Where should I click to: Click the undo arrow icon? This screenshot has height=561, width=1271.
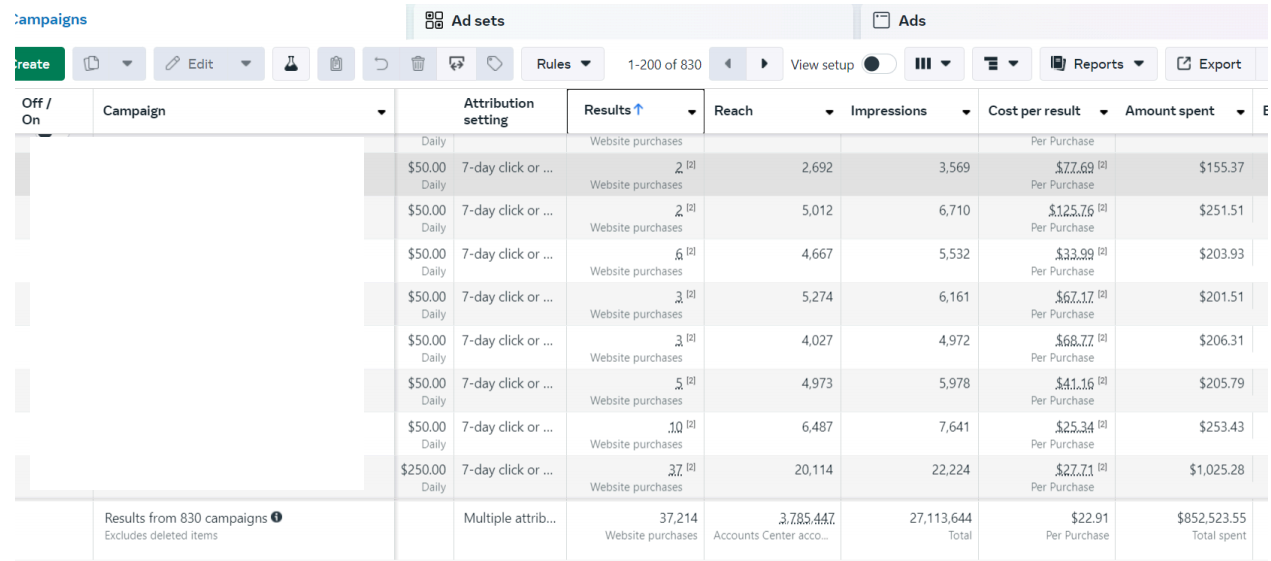click(381, 64)
